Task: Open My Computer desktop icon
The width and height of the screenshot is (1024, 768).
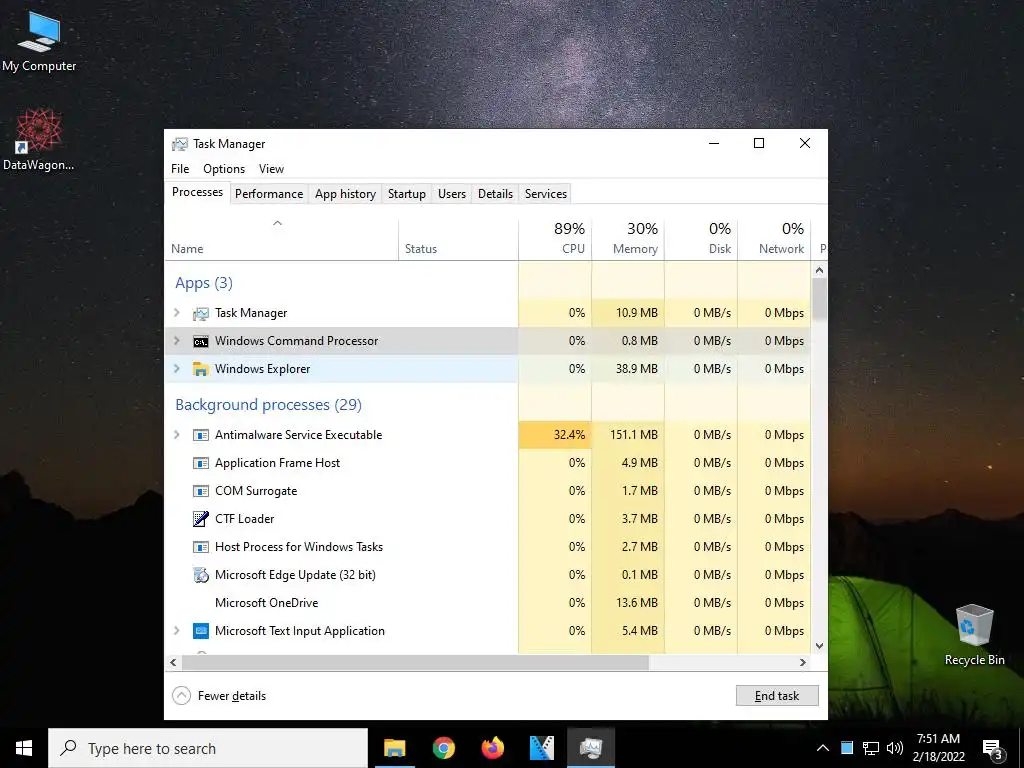Action: (39, 41)
